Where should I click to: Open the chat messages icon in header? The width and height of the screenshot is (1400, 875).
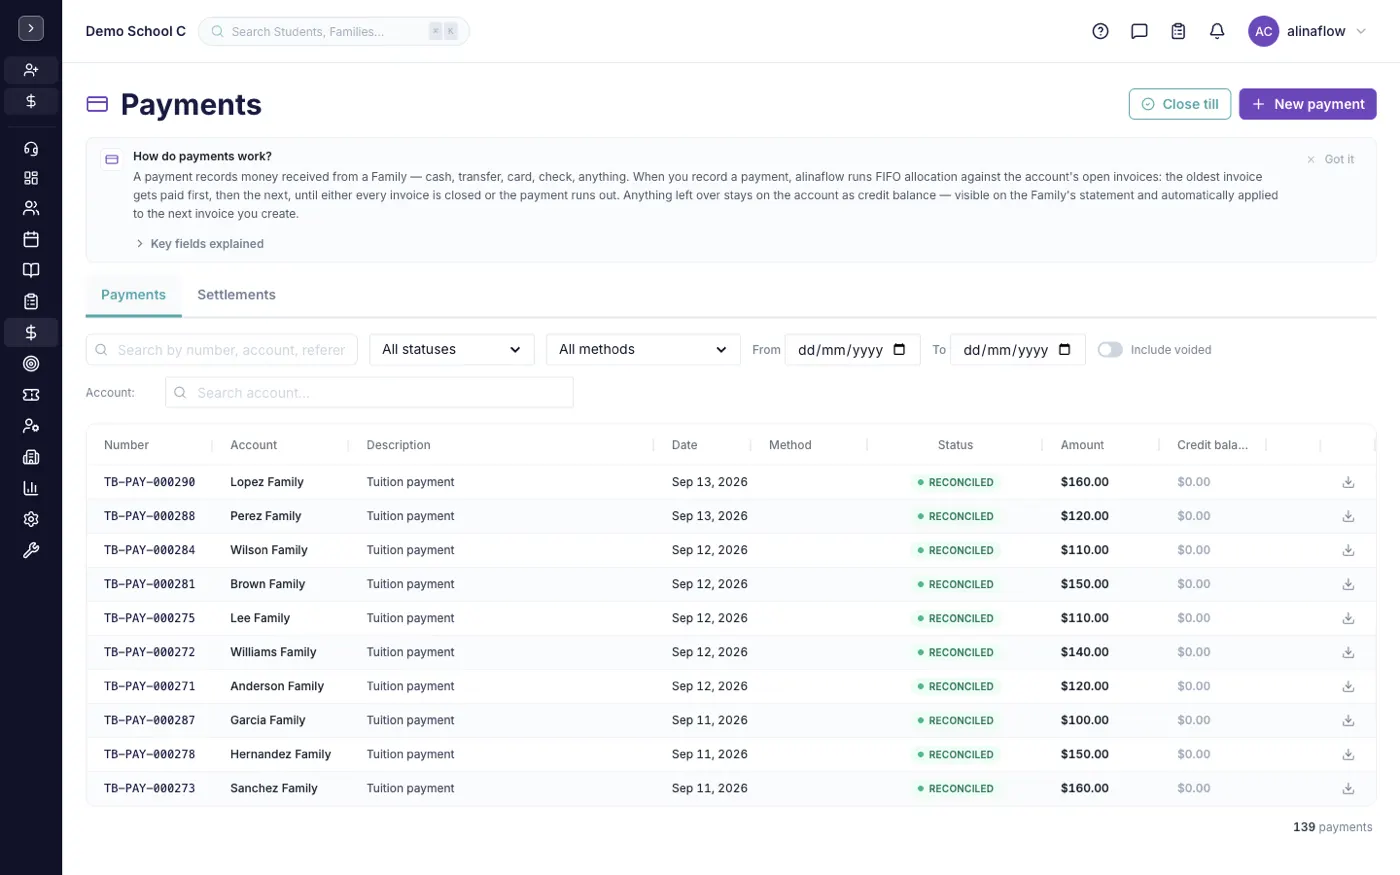pyautogui.click(x=1139, y=31)
